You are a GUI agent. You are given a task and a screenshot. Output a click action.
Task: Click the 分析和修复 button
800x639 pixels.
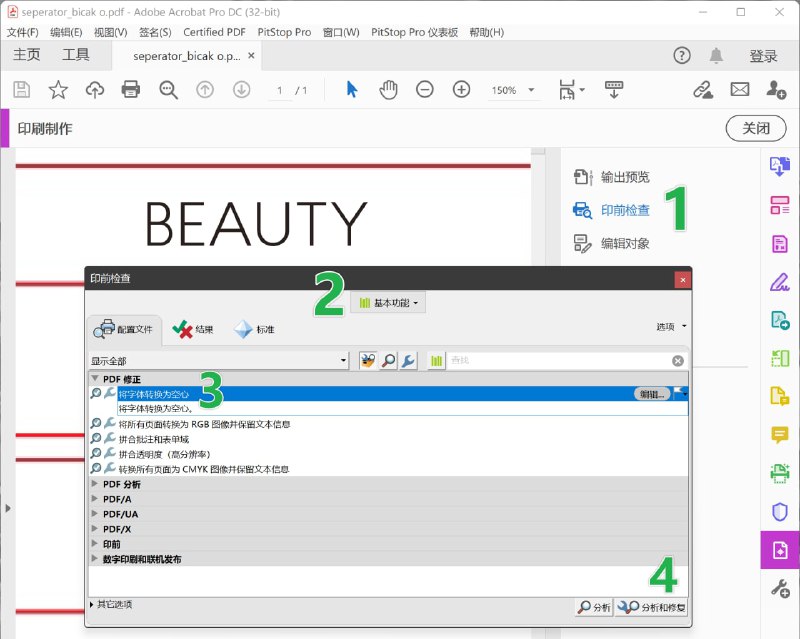coord(652,607)
